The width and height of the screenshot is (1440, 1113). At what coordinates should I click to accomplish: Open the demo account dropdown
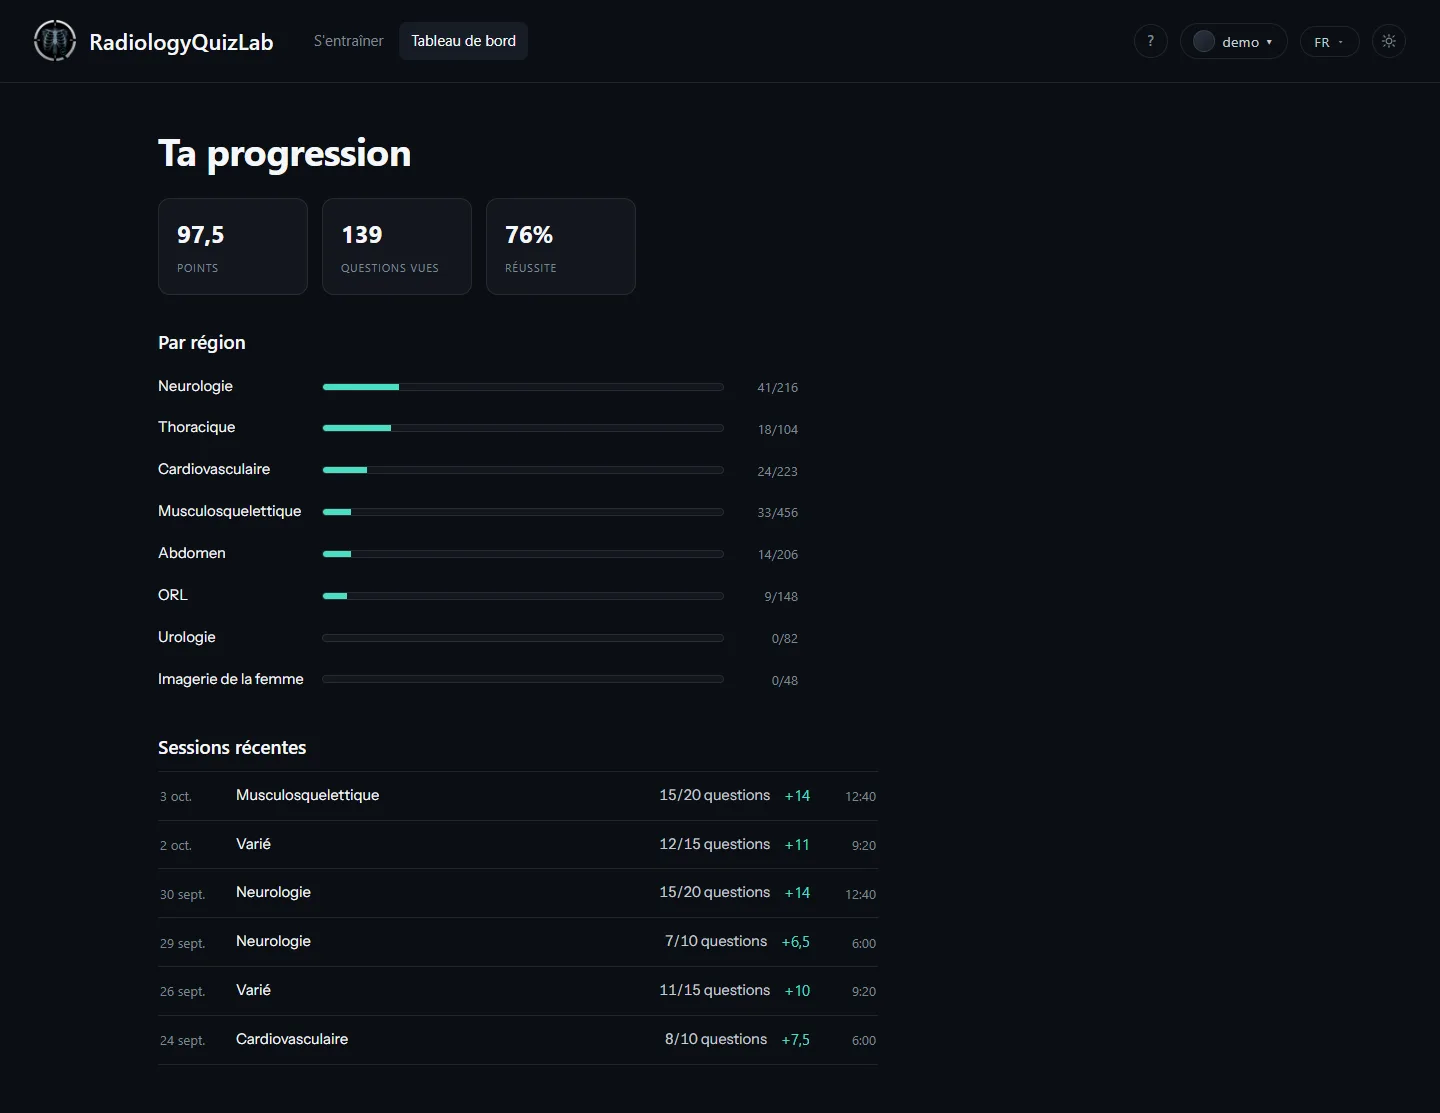[x=1233, y=41]
